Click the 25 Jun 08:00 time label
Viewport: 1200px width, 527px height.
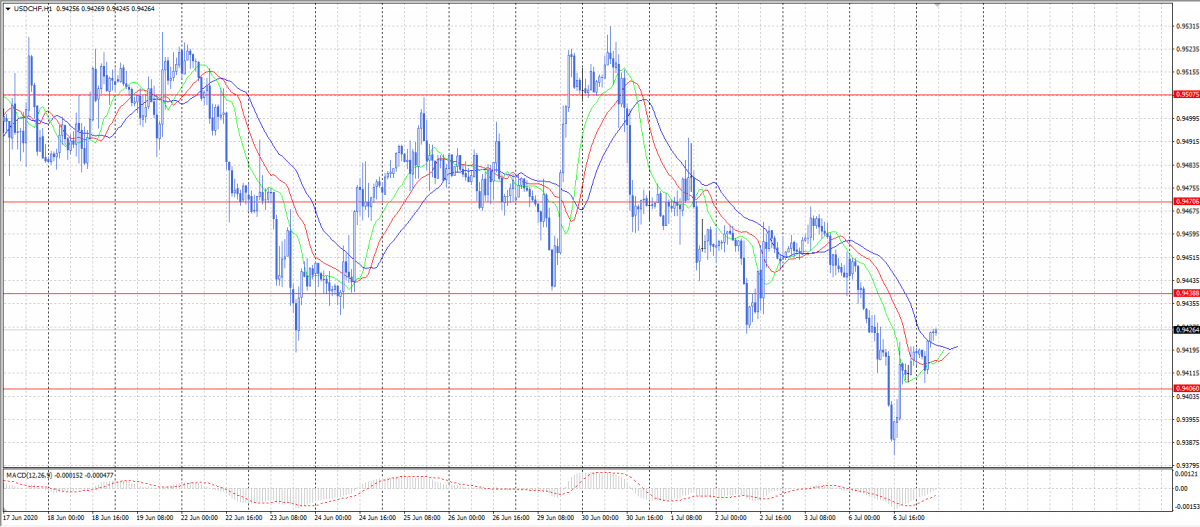[x=423, y=518]
